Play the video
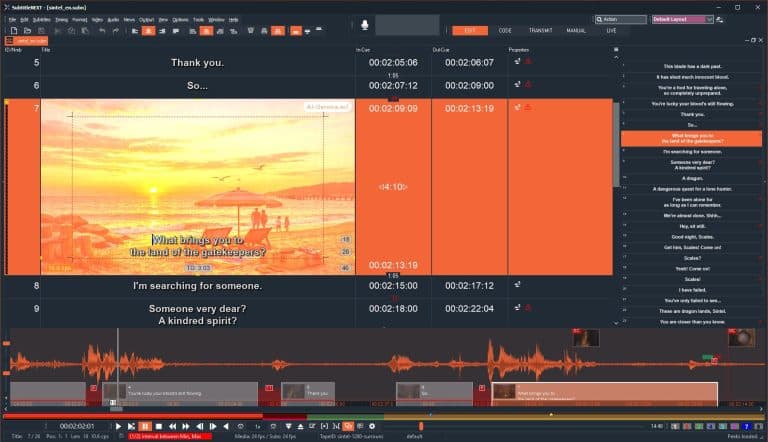Screen dimensions: 768x442 pos(118,426)
